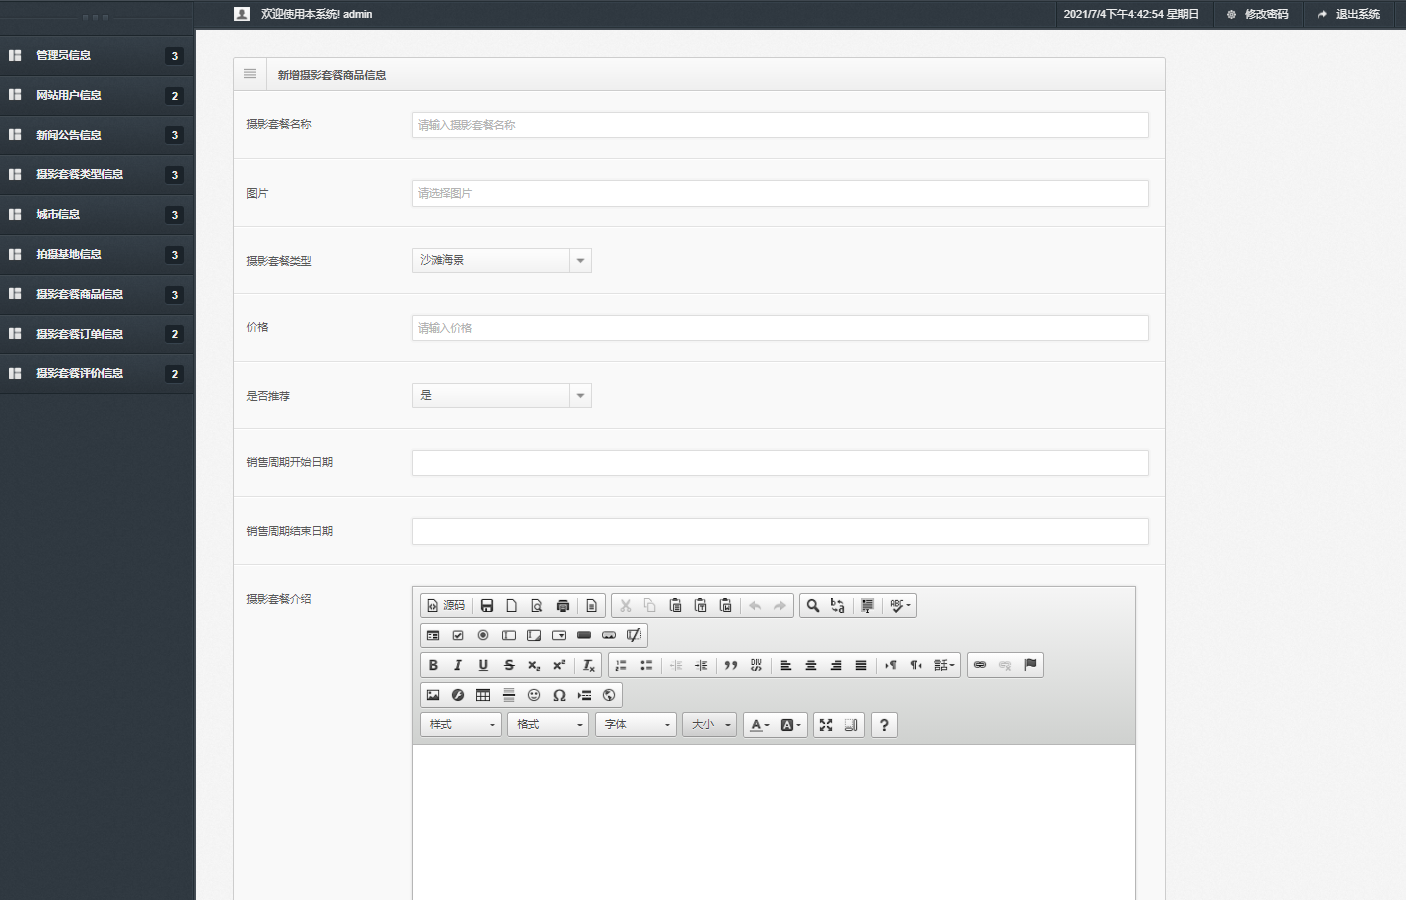The image size is (1406, 900).
Task: Insert a radio button form element
Action: coord(483,635)
